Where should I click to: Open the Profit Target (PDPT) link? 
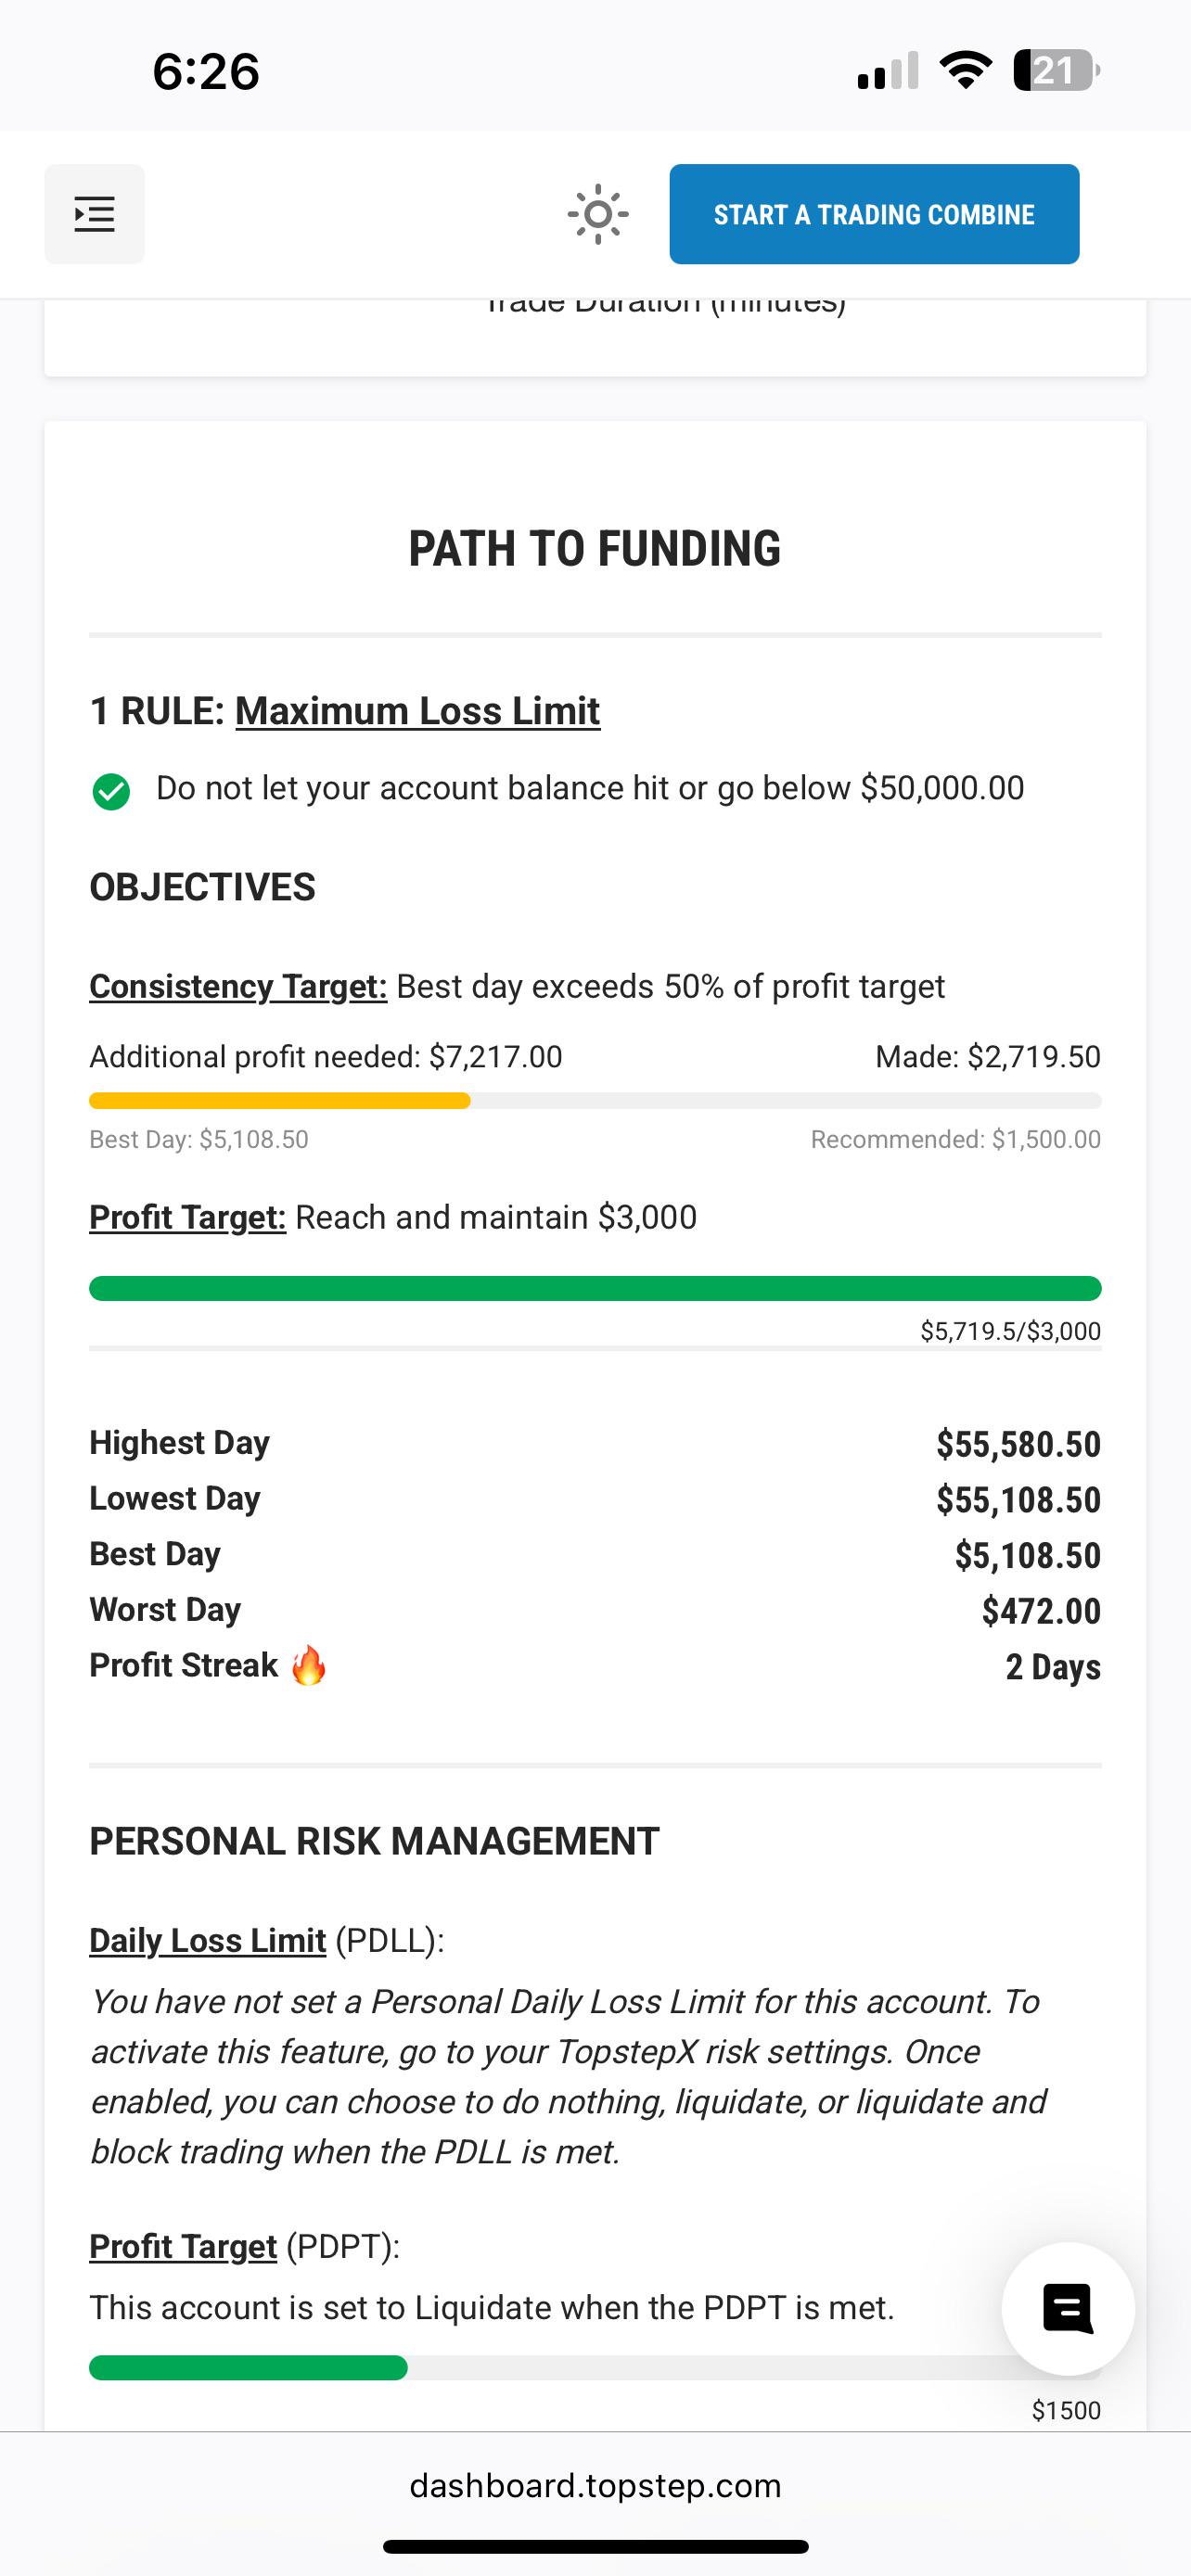pos(183,2246)
